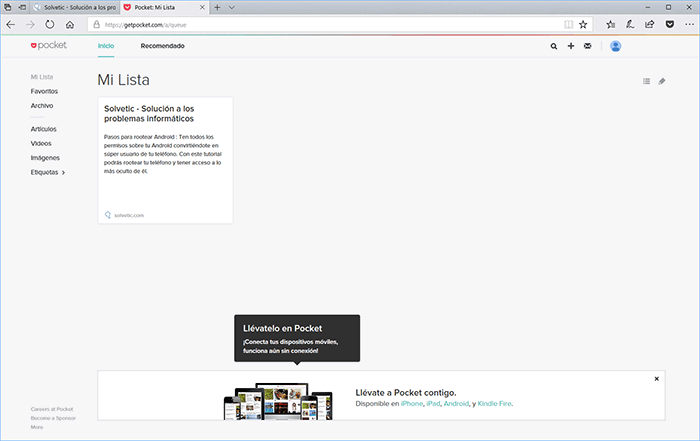Open the favorites hub icon
This screenshot has height=441, width=700.
coord(610,25)
